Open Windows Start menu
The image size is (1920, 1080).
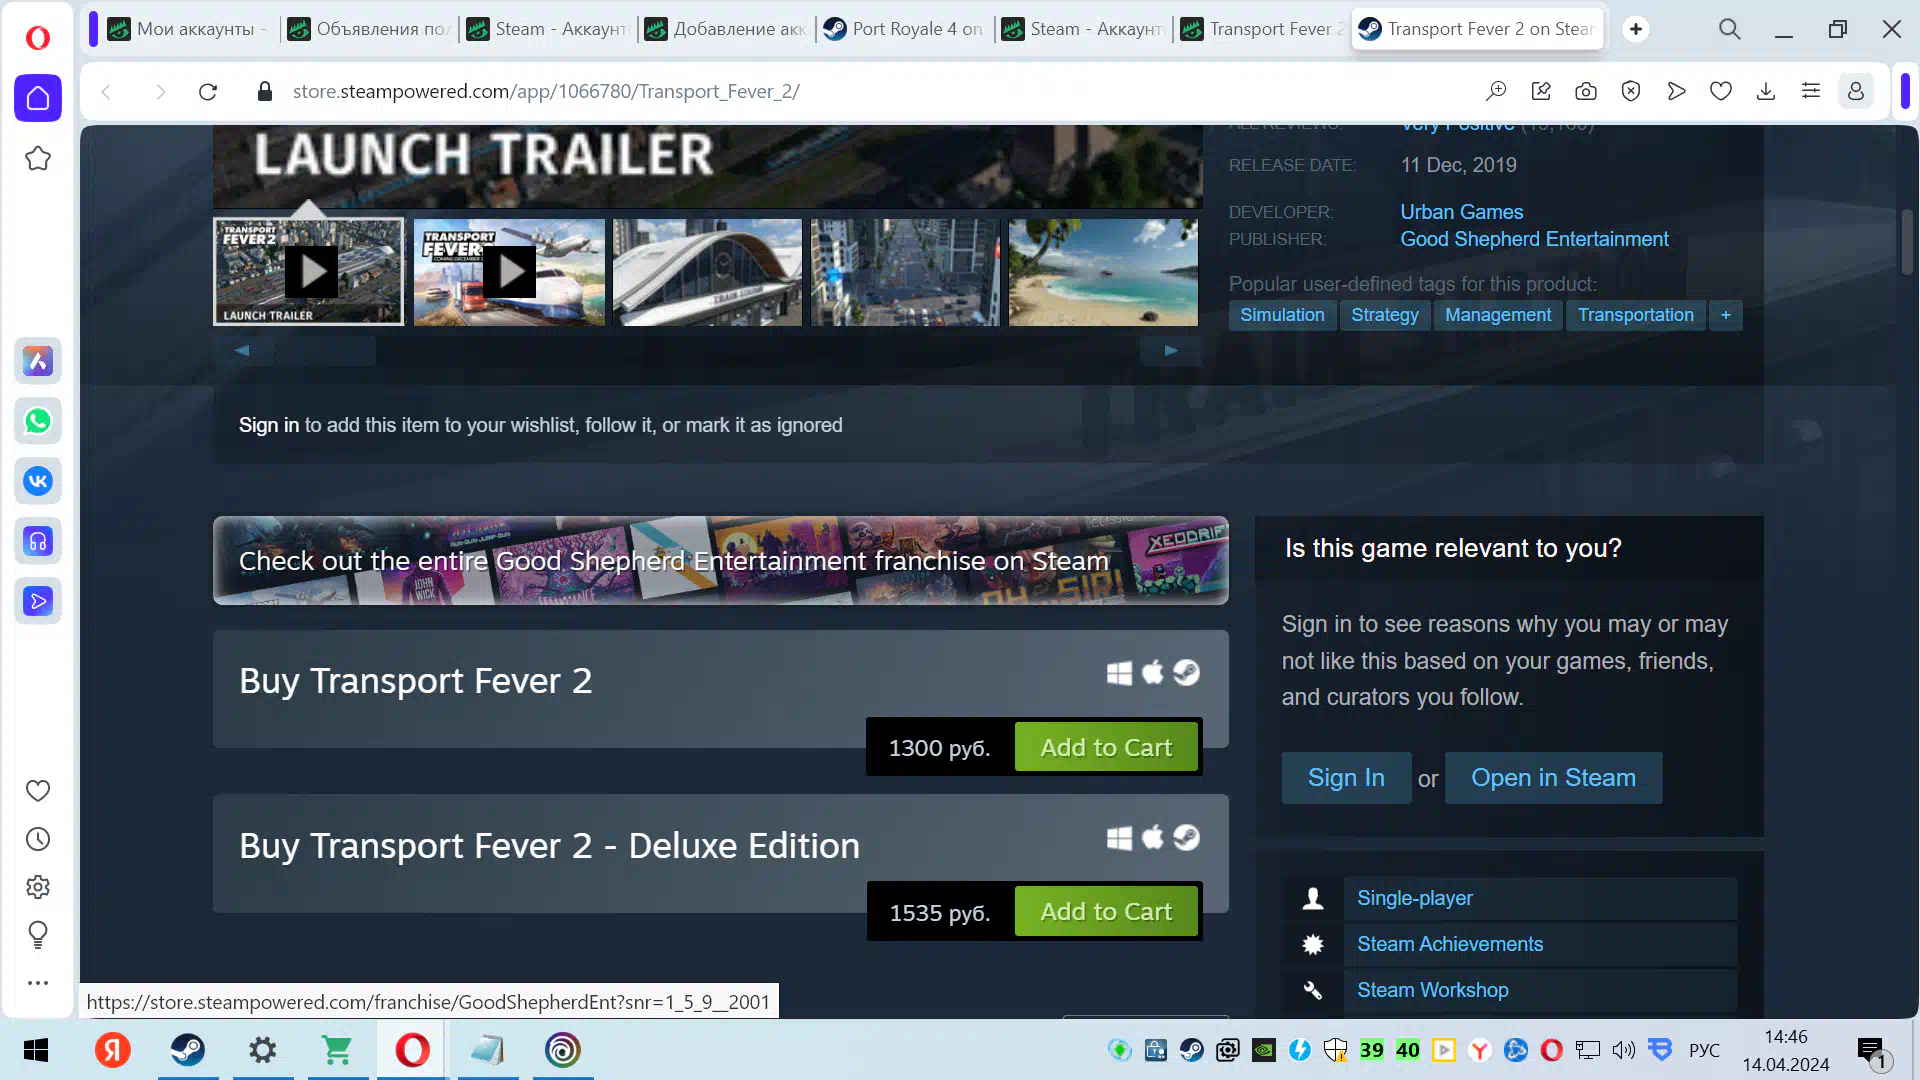(x=36, y=1050)
